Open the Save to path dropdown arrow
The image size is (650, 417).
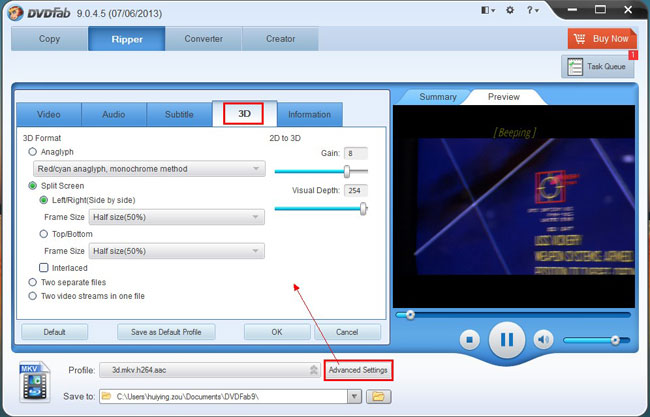[x=354, y=397]
